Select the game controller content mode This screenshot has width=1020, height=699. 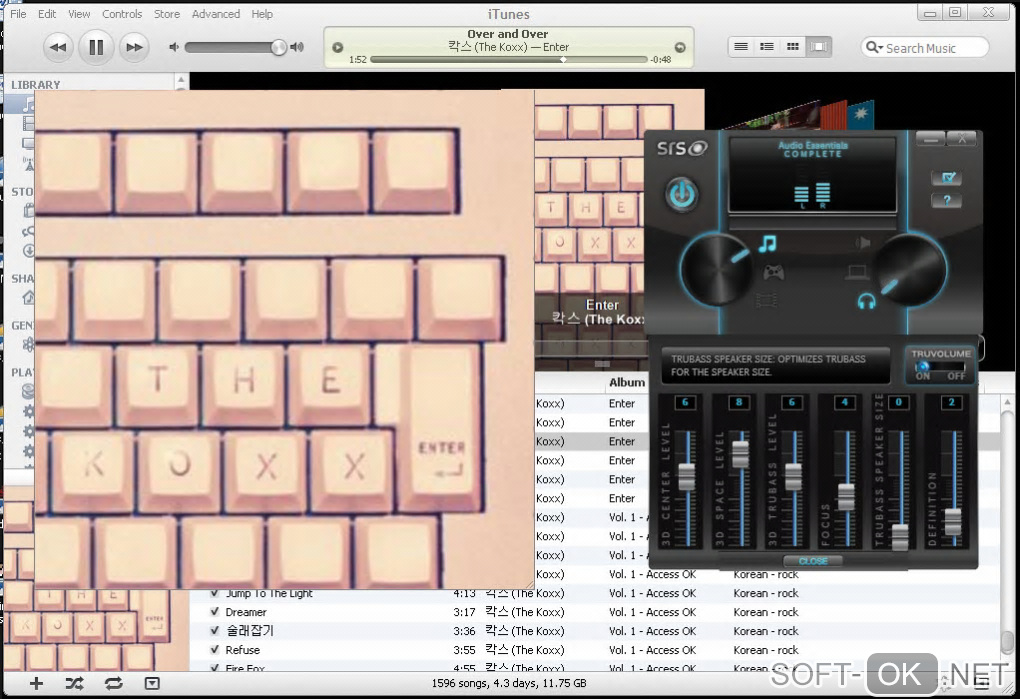click(x=773, y=271)
